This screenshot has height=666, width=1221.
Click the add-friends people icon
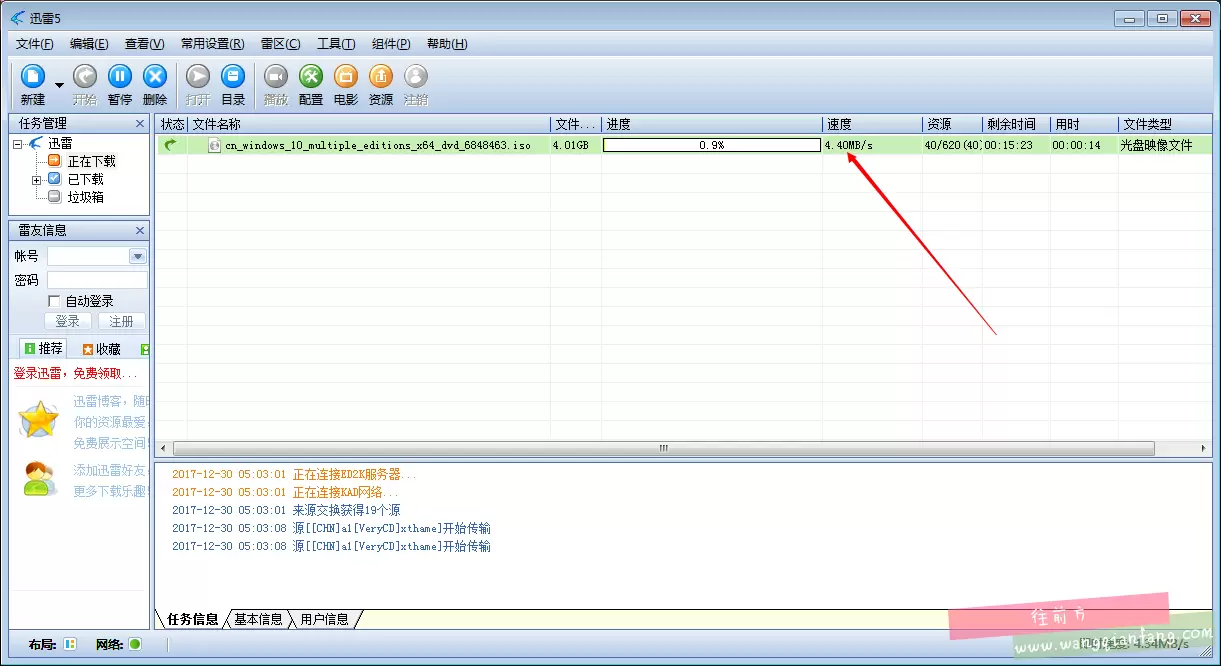pyautogui.click(x=40, y=479)
